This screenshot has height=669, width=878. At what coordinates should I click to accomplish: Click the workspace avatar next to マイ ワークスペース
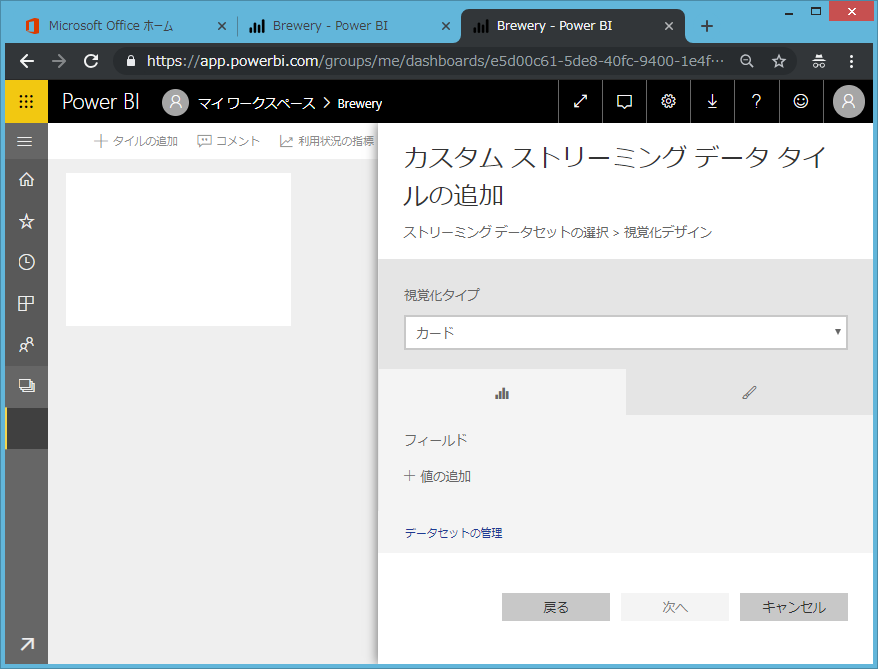(175, 102)
